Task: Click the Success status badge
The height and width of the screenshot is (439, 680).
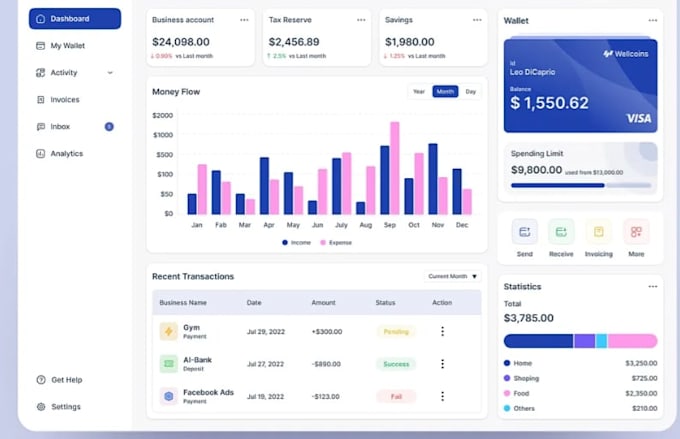Action: pos(396,364)
